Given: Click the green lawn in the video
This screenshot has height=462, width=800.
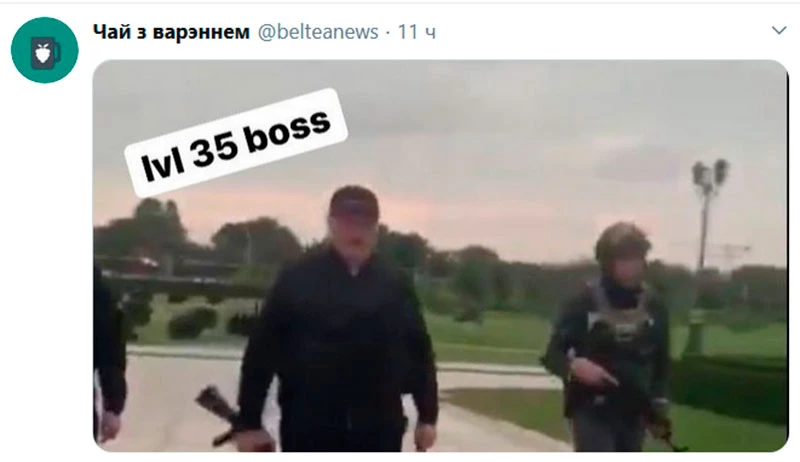Looking at the screenshot, I should tap(490, 331).
